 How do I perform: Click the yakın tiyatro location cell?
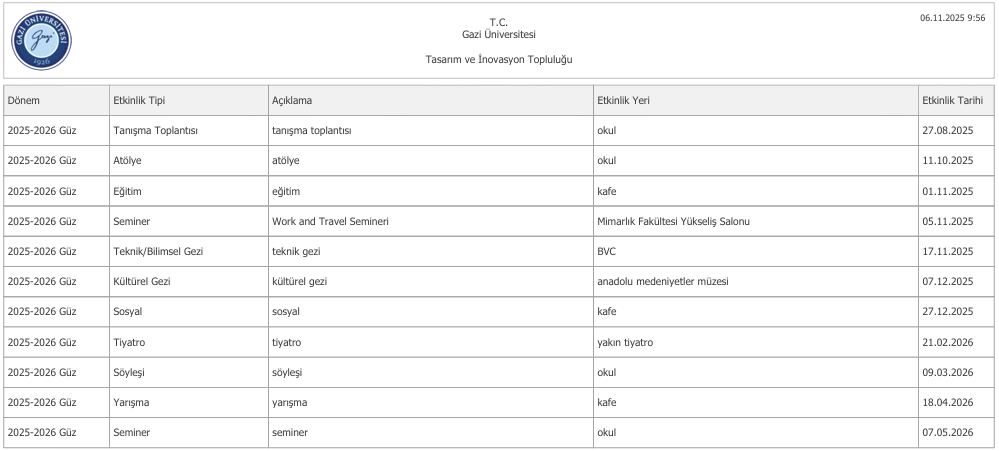[x=624, y=342]
